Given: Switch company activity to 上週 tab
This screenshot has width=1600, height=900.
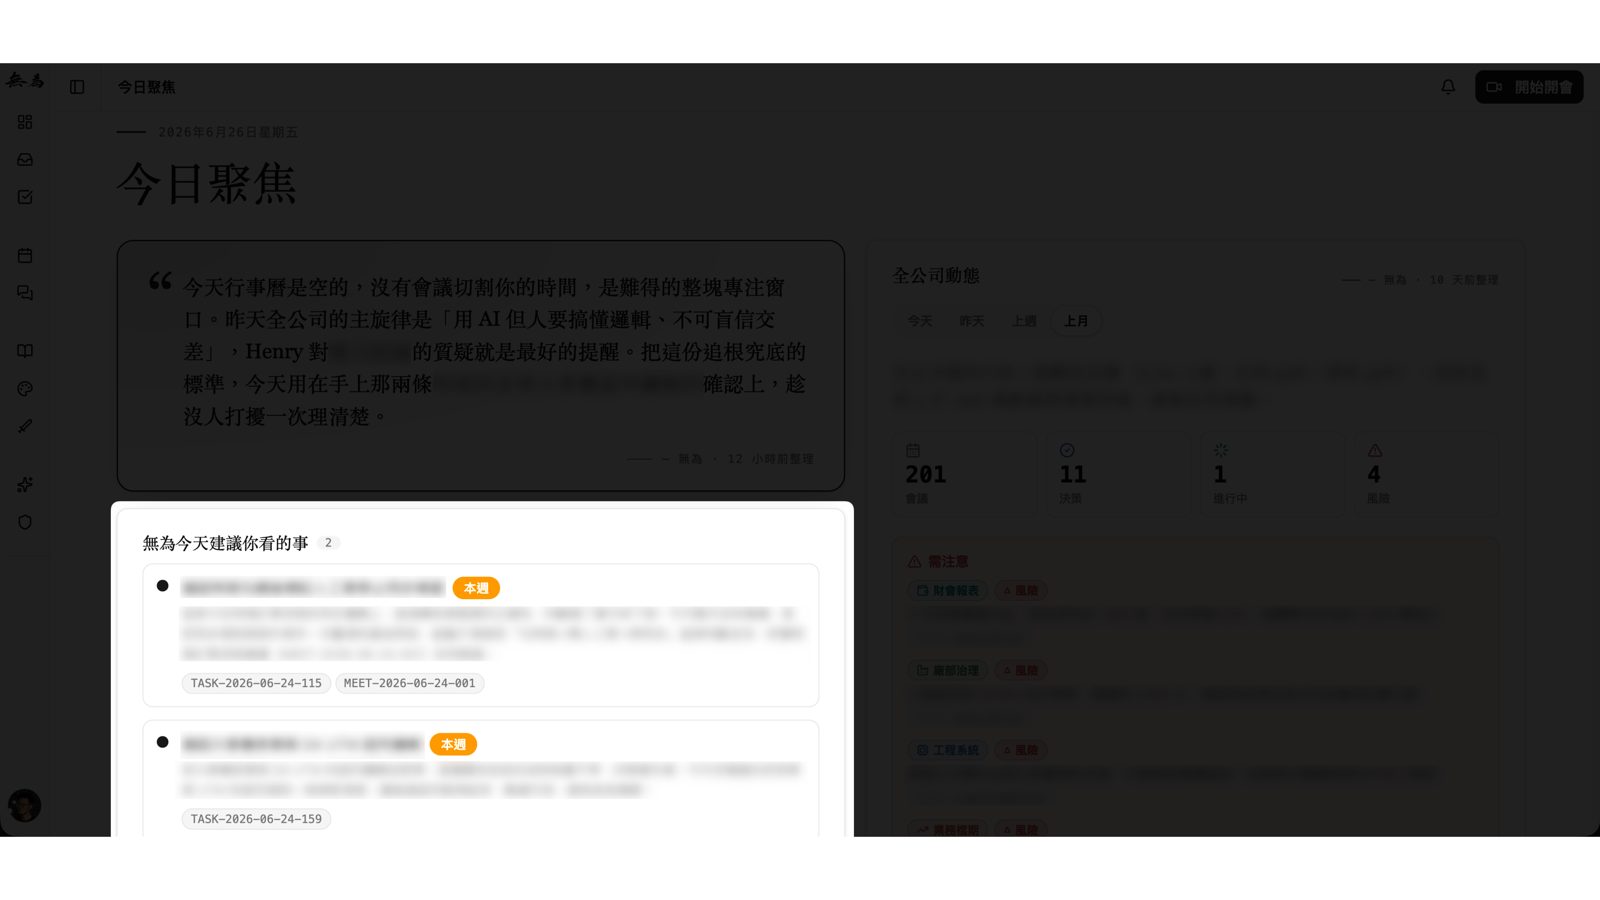Looking at the screenshot, I should point(1024,321).
